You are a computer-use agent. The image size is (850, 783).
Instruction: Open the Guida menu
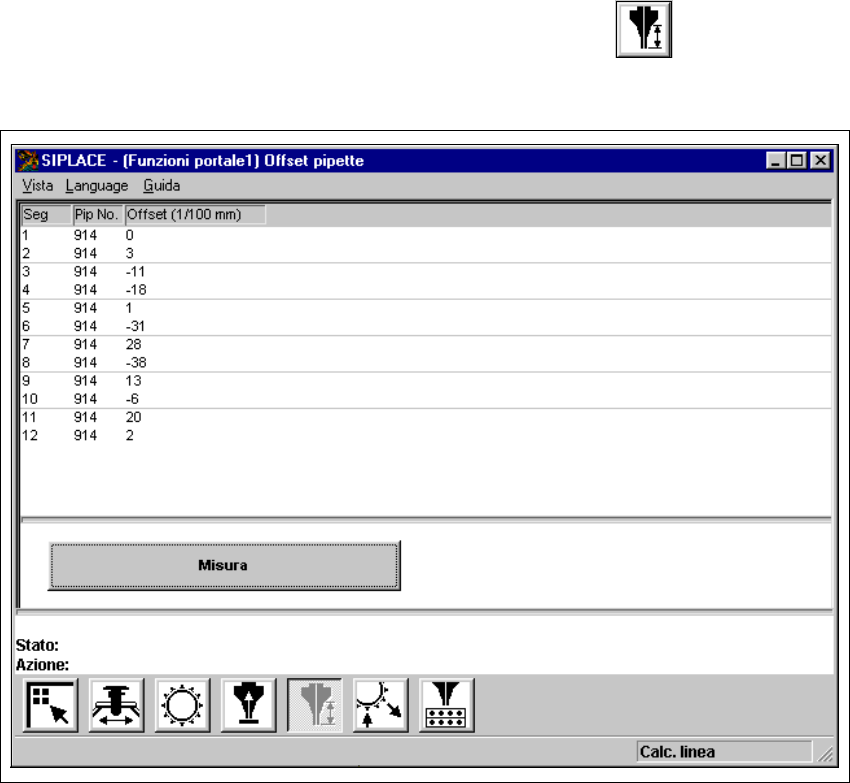162,185
